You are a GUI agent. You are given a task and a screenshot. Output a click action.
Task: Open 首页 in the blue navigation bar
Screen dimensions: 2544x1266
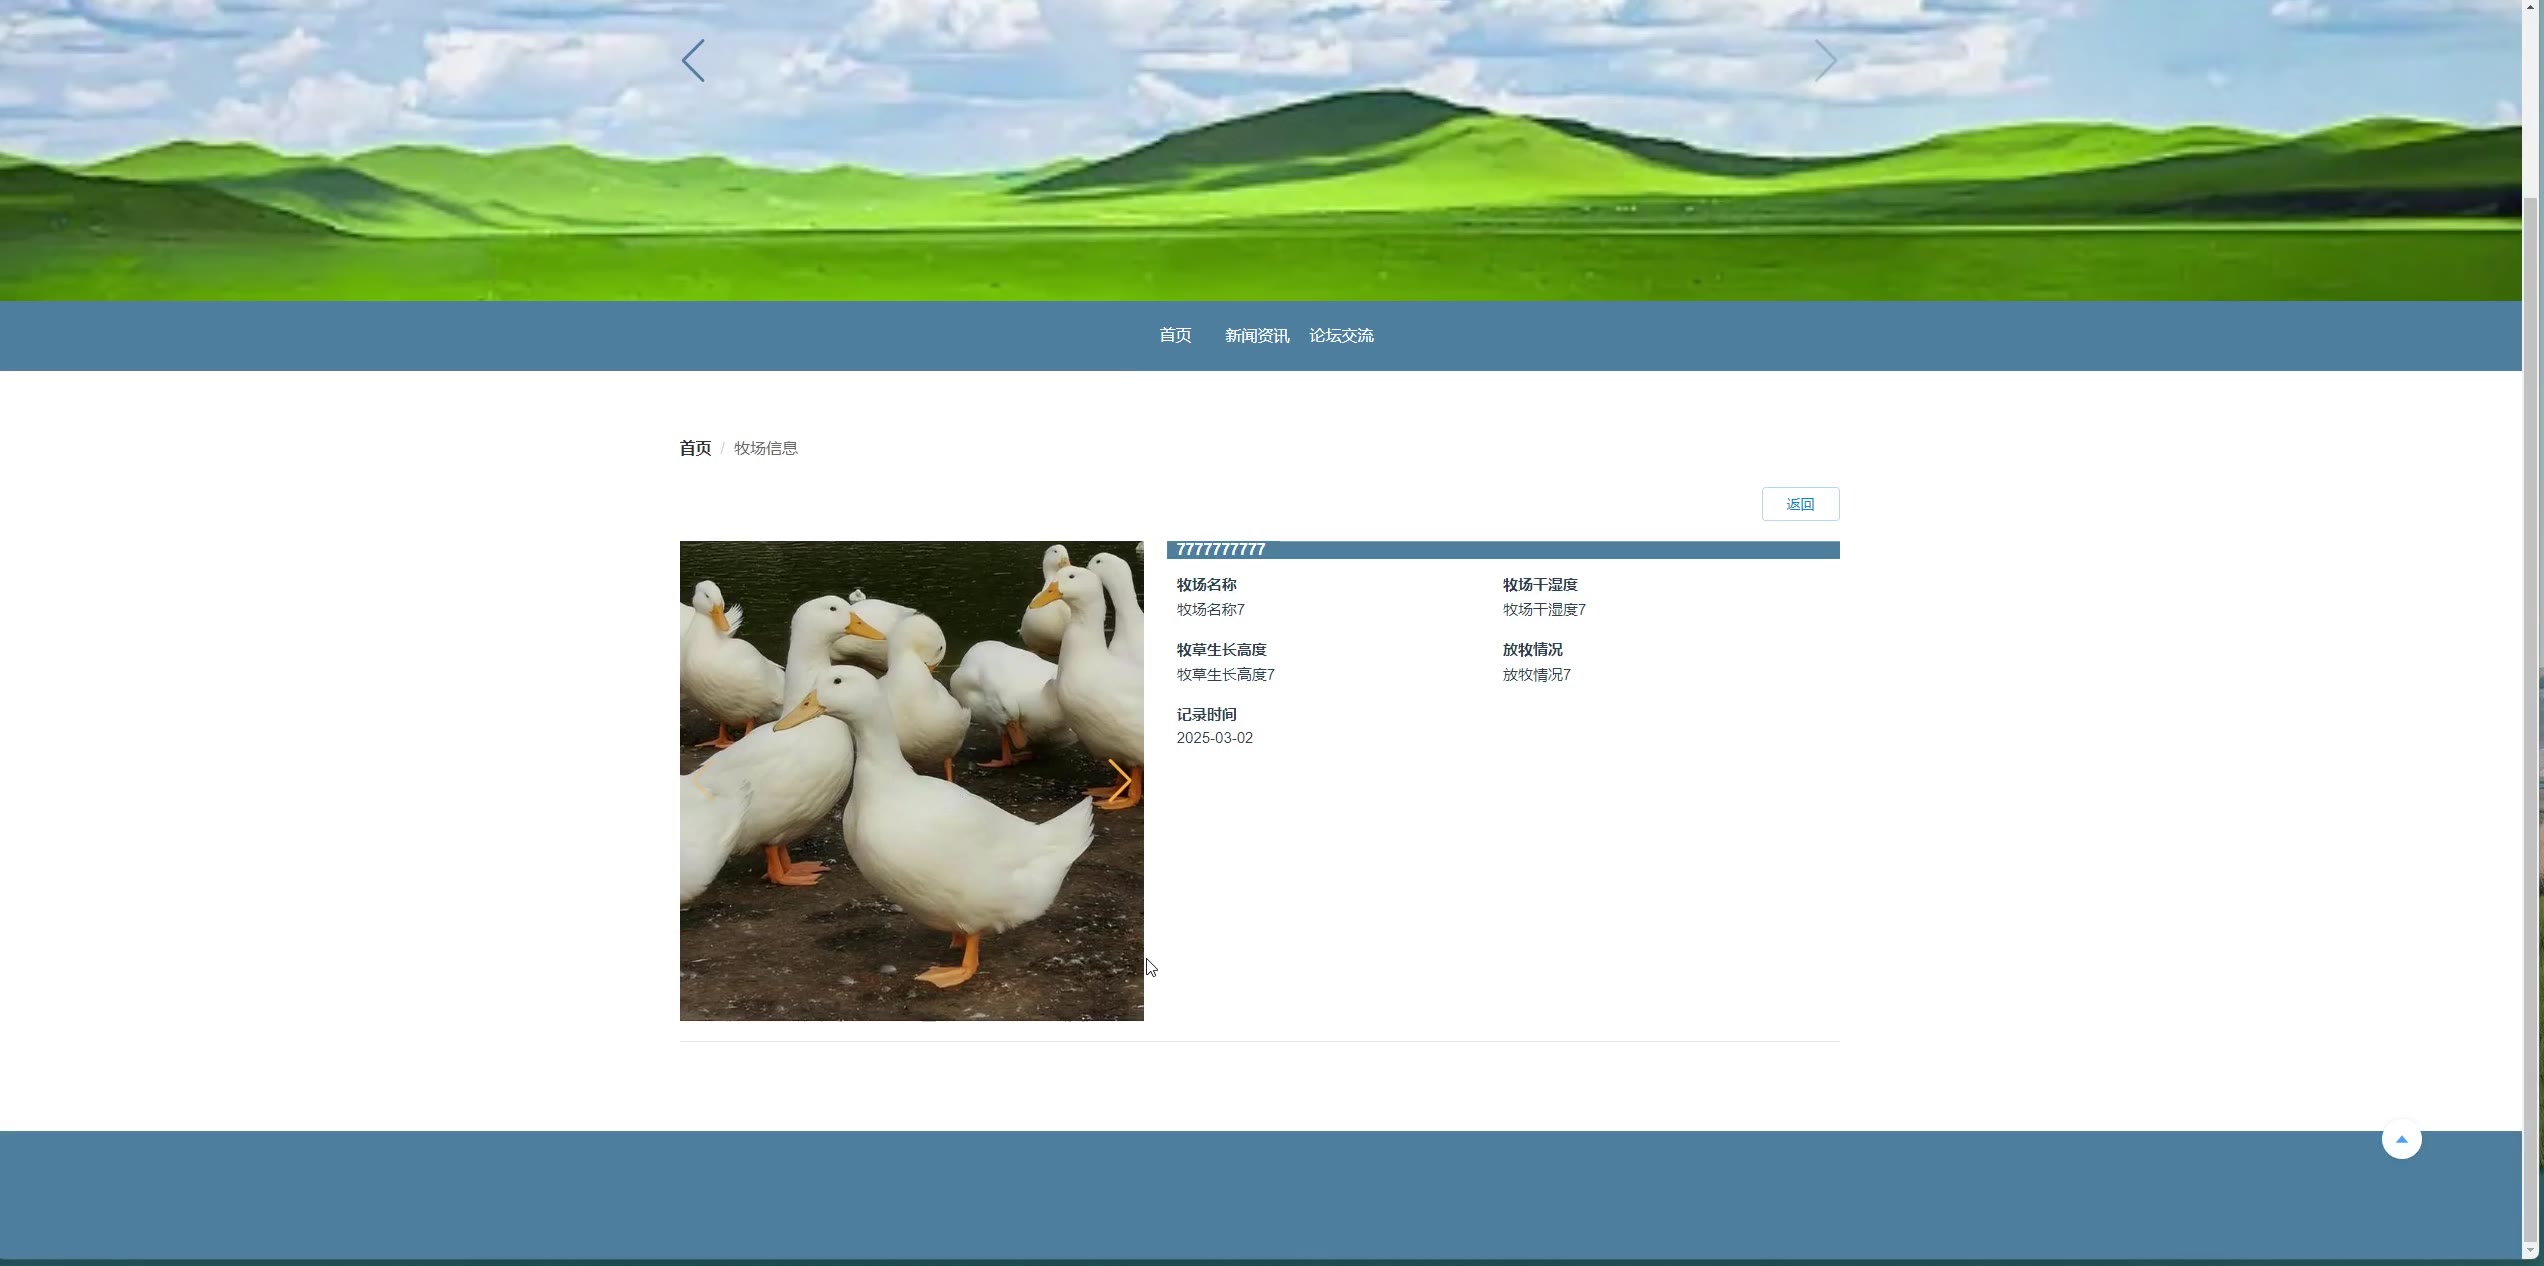click(x=1175, y=336)
